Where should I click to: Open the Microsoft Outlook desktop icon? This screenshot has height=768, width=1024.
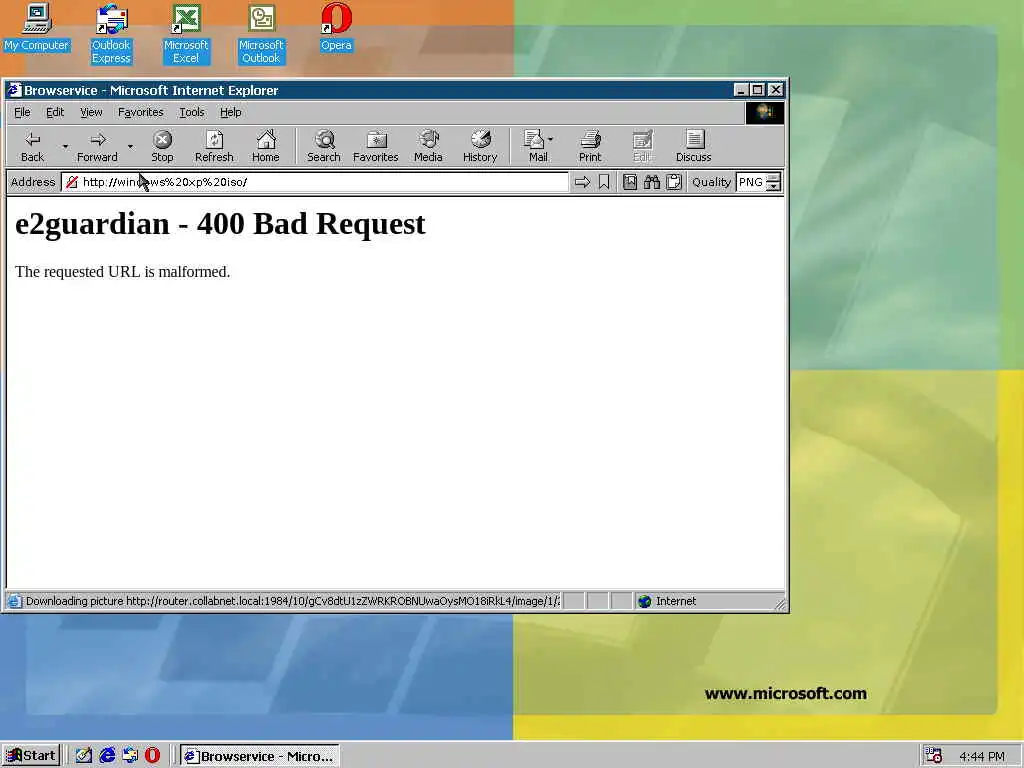tap(261, 34)
